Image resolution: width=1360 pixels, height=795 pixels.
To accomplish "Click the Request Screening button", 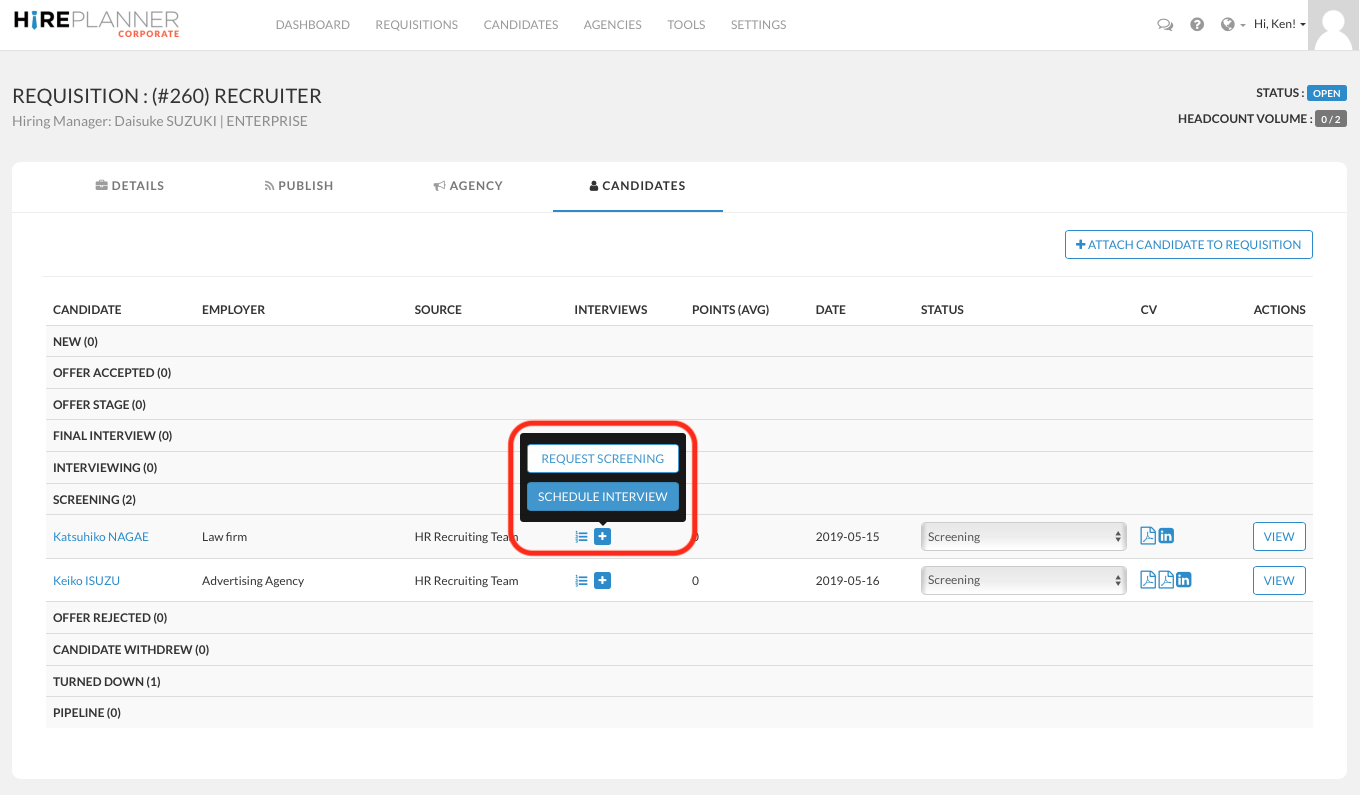I will pos(602,459).
